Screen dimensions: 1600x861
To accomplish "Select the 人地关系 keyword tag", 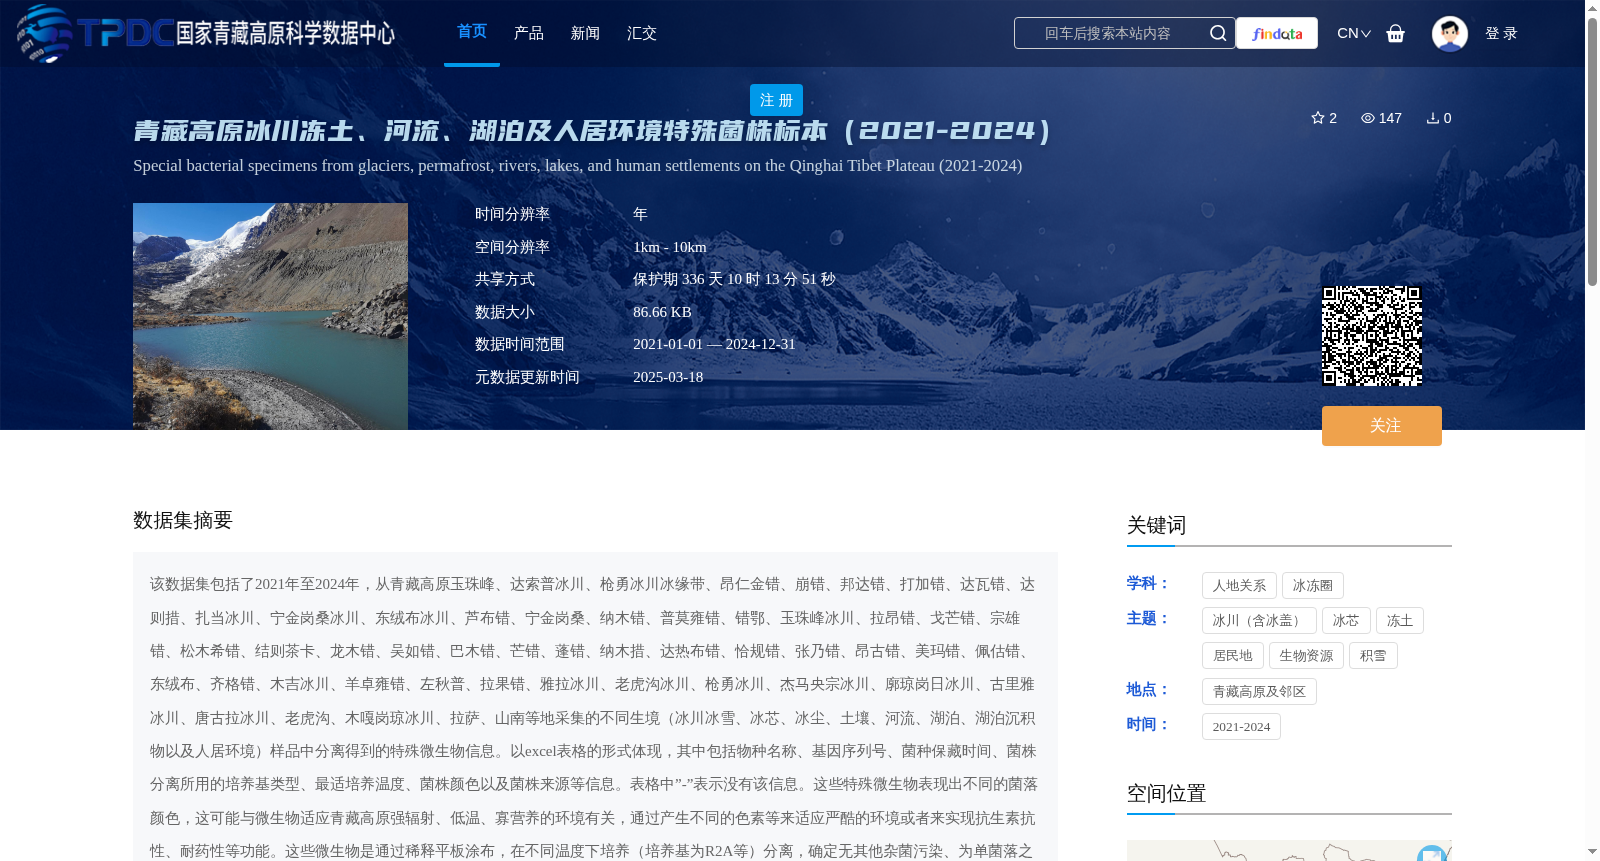I will [1239, 585].
